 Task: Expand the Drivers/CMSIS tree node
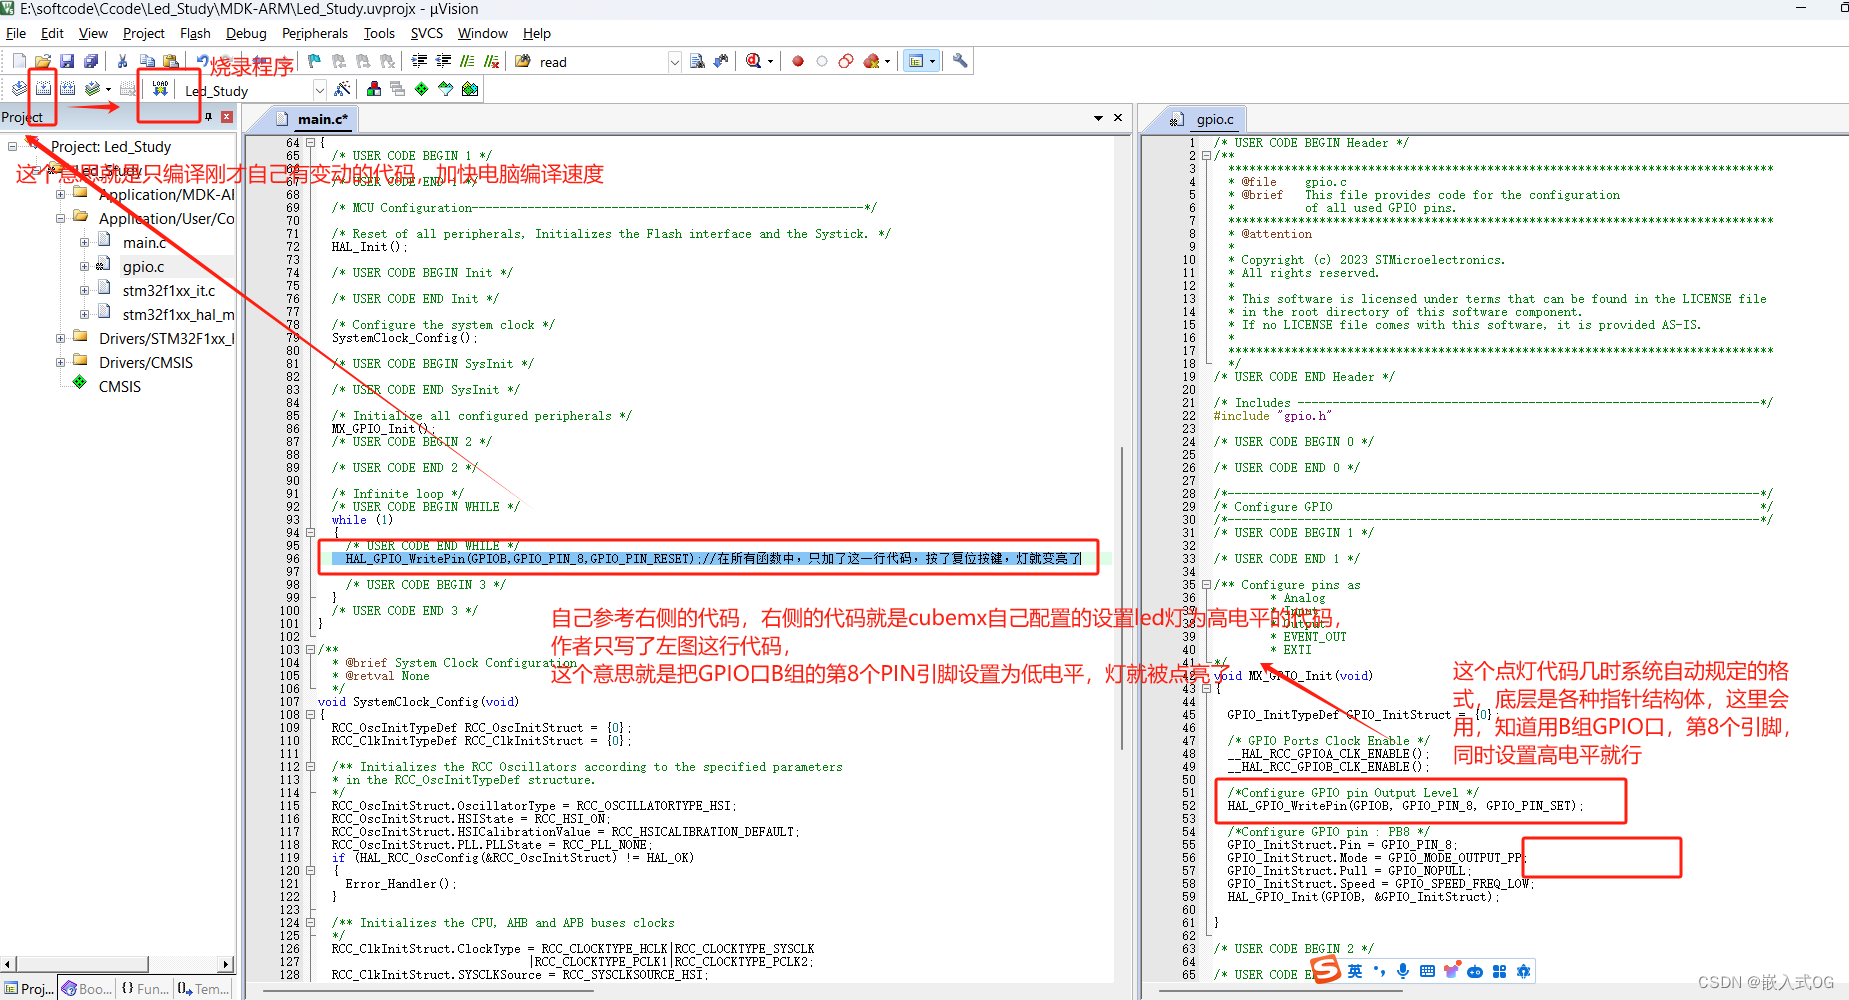click(x=60, y=362)
